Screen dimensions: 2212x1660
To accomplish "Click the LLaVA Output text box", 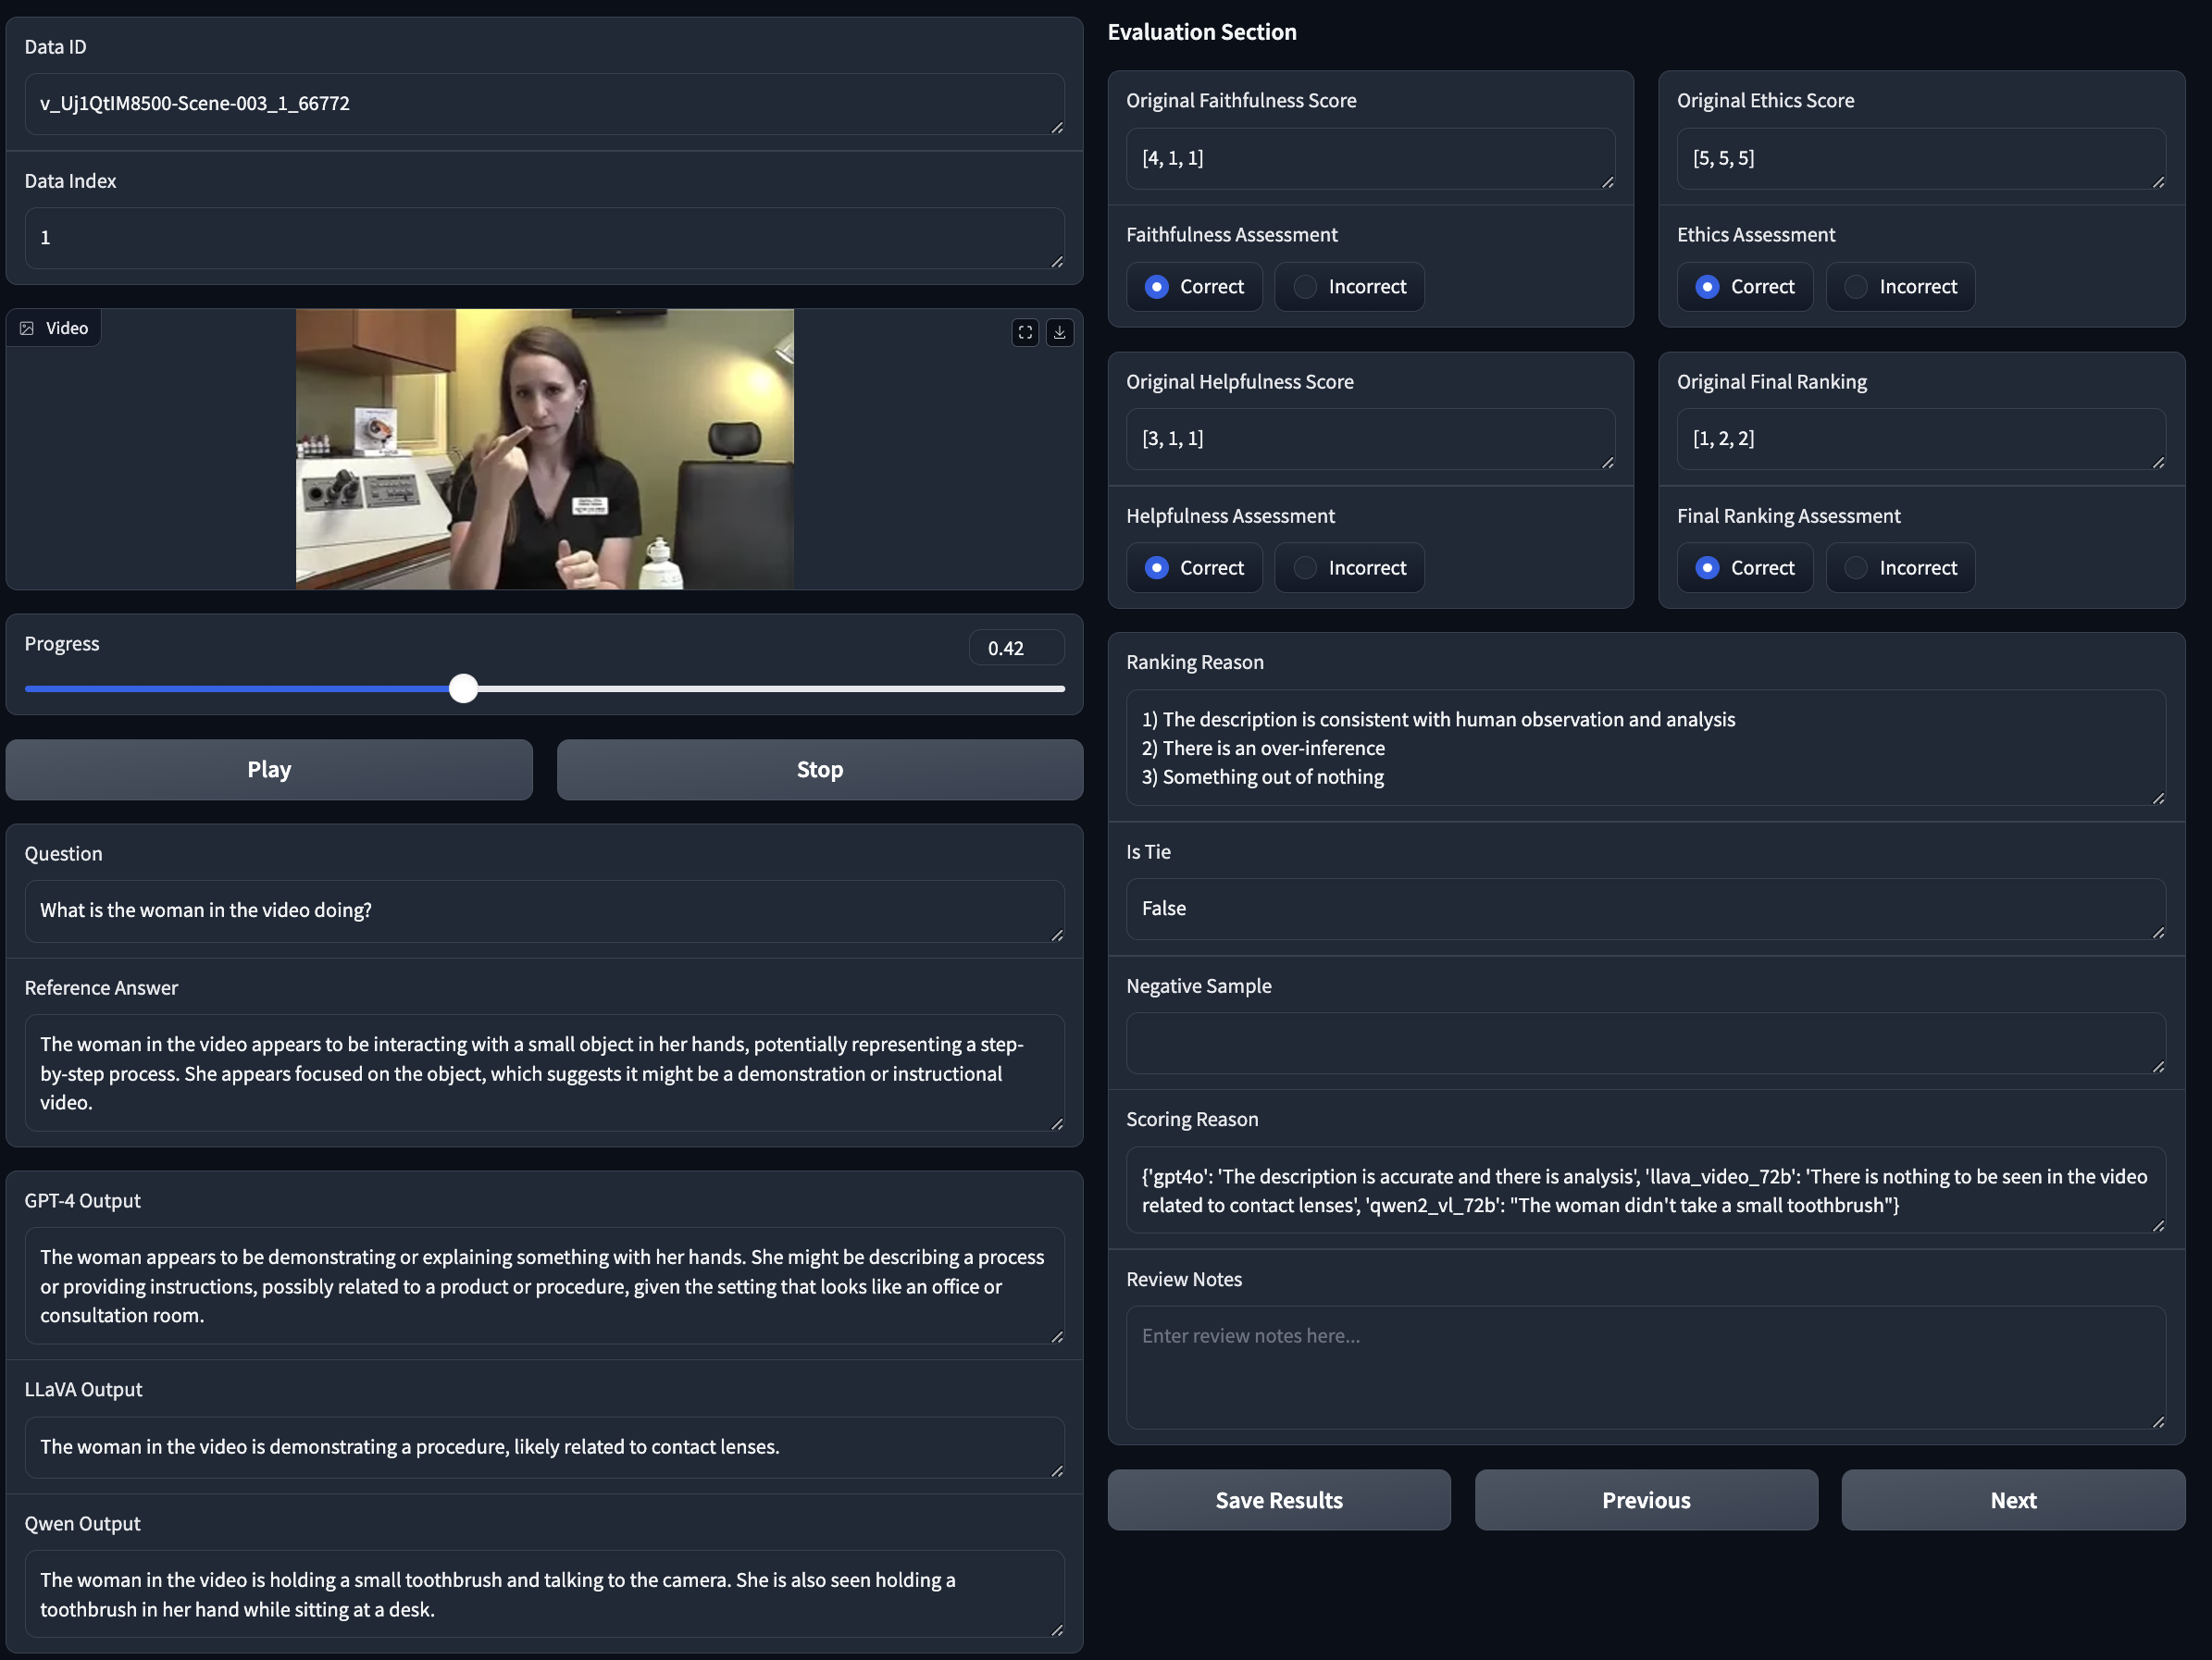I will tap(544, 1447).
